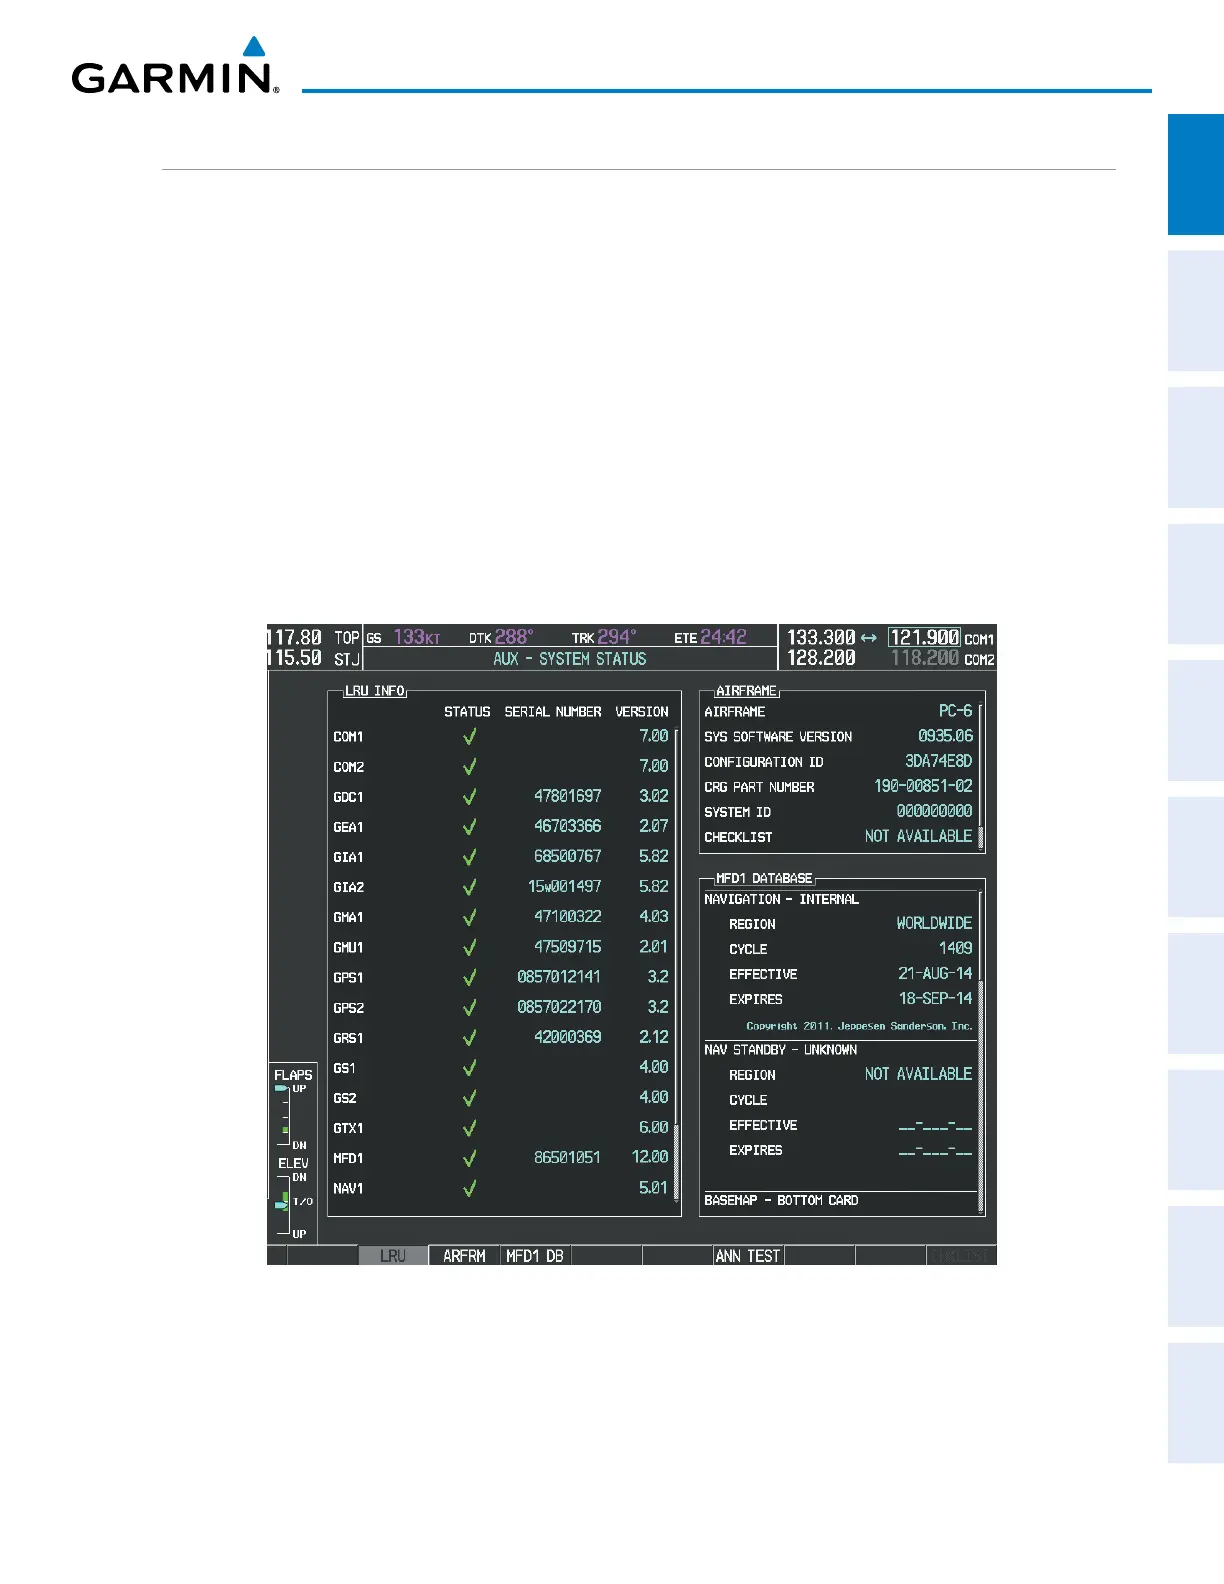Screen dimensions: 1224x1584
Task: Click the NAV1 status checkmark
Action: pyautogui.click(x=469, y=1188)
